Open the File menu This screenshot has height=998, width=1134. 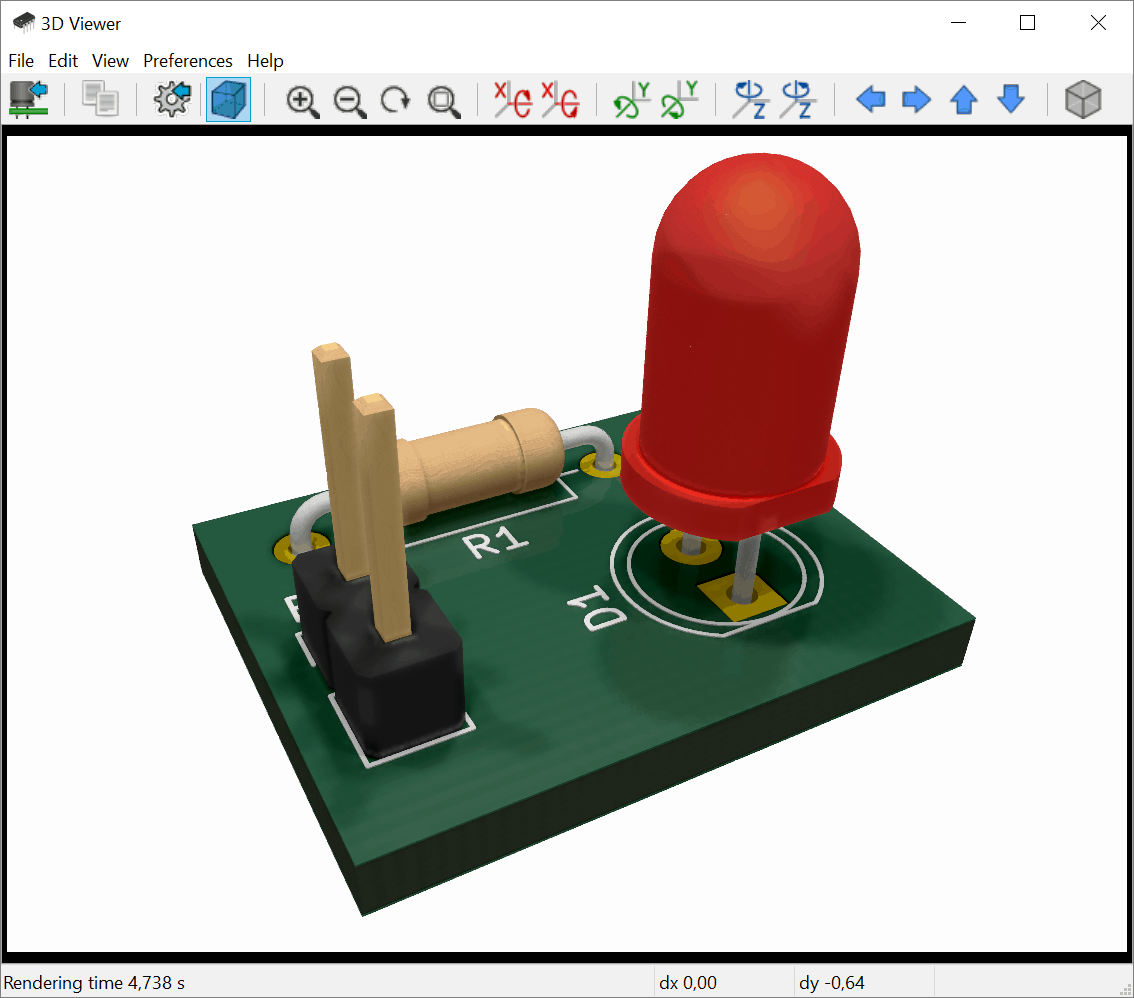tap(21, 61)
